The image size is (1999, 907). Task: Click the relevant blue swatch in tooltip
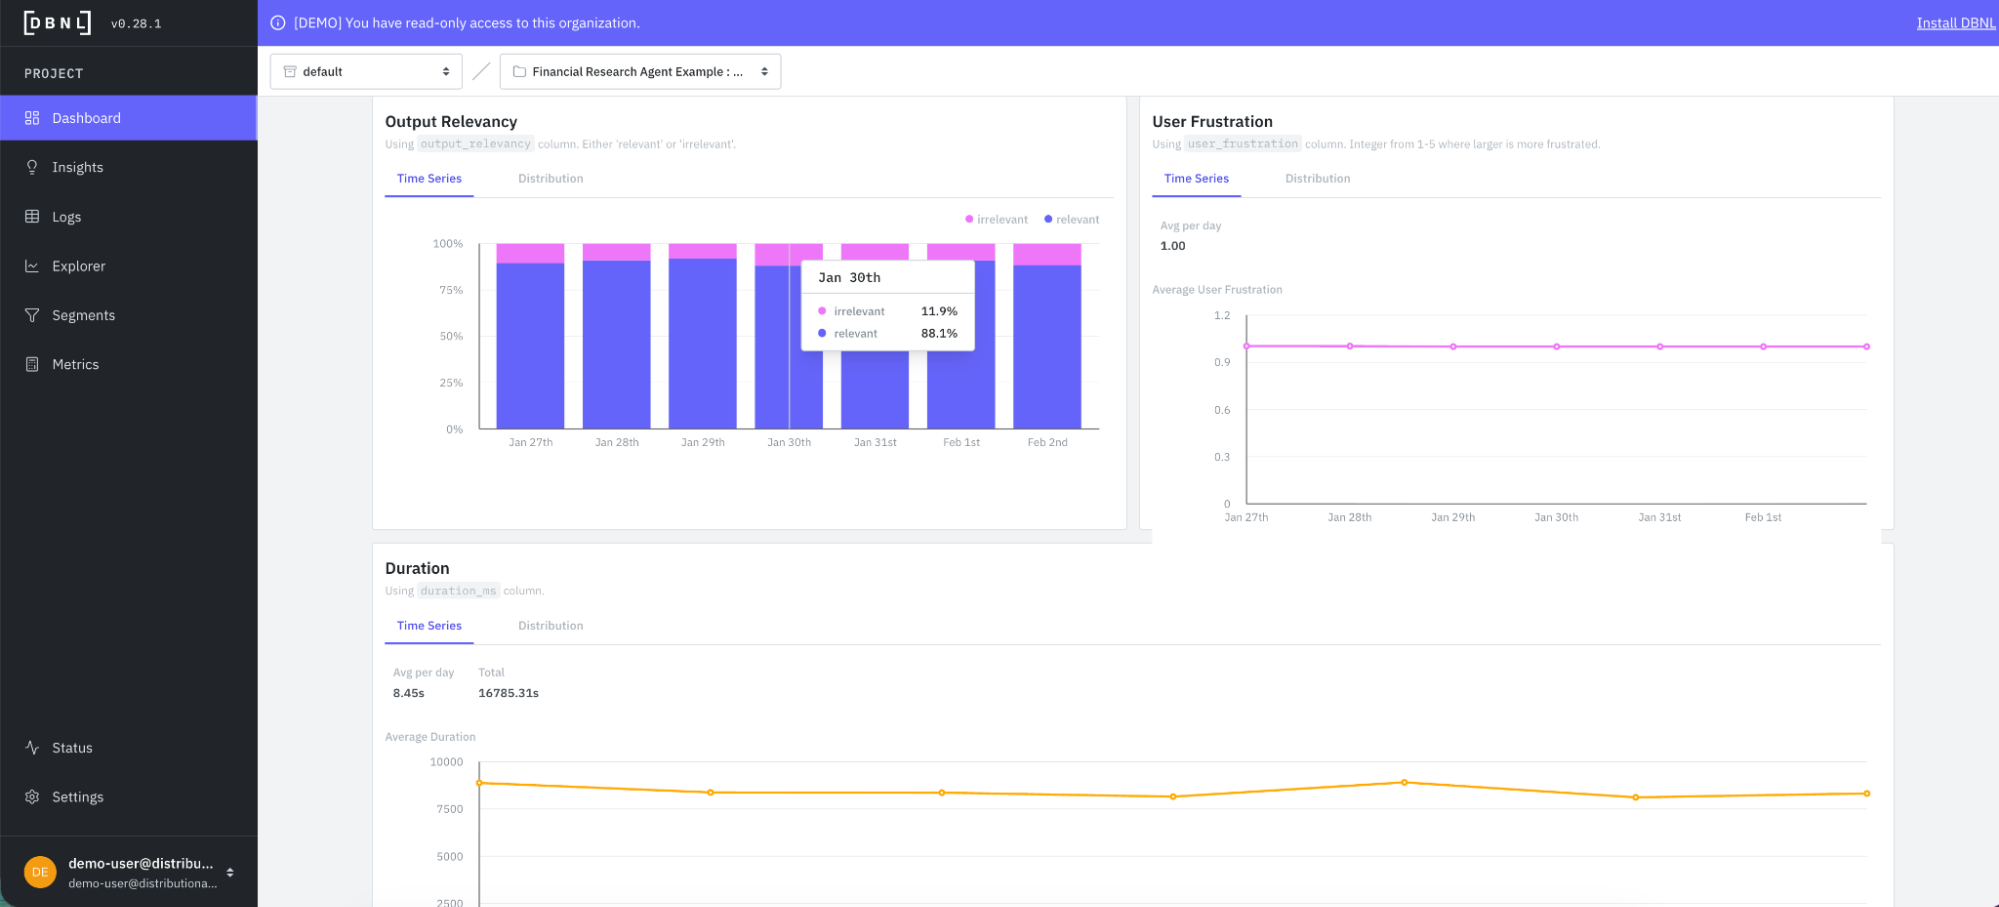pyautogui.click(x=822, y=333)
